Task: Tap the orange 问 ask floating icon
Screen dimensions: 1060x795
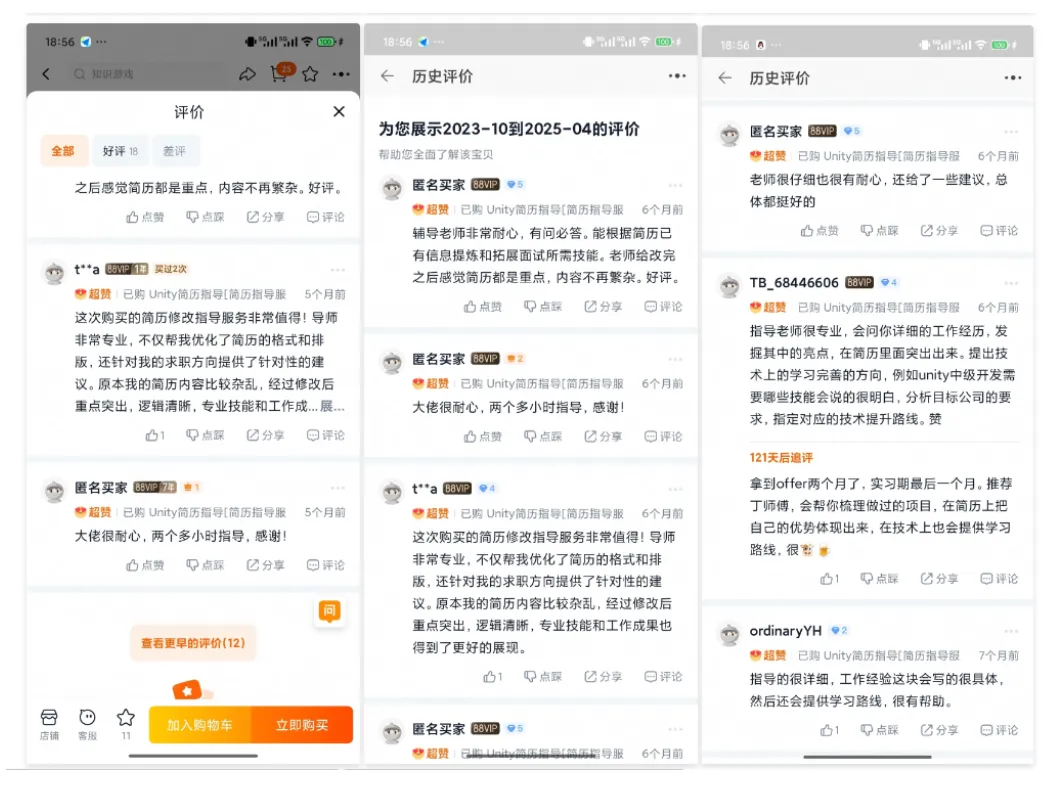Action: pos(329,611)
